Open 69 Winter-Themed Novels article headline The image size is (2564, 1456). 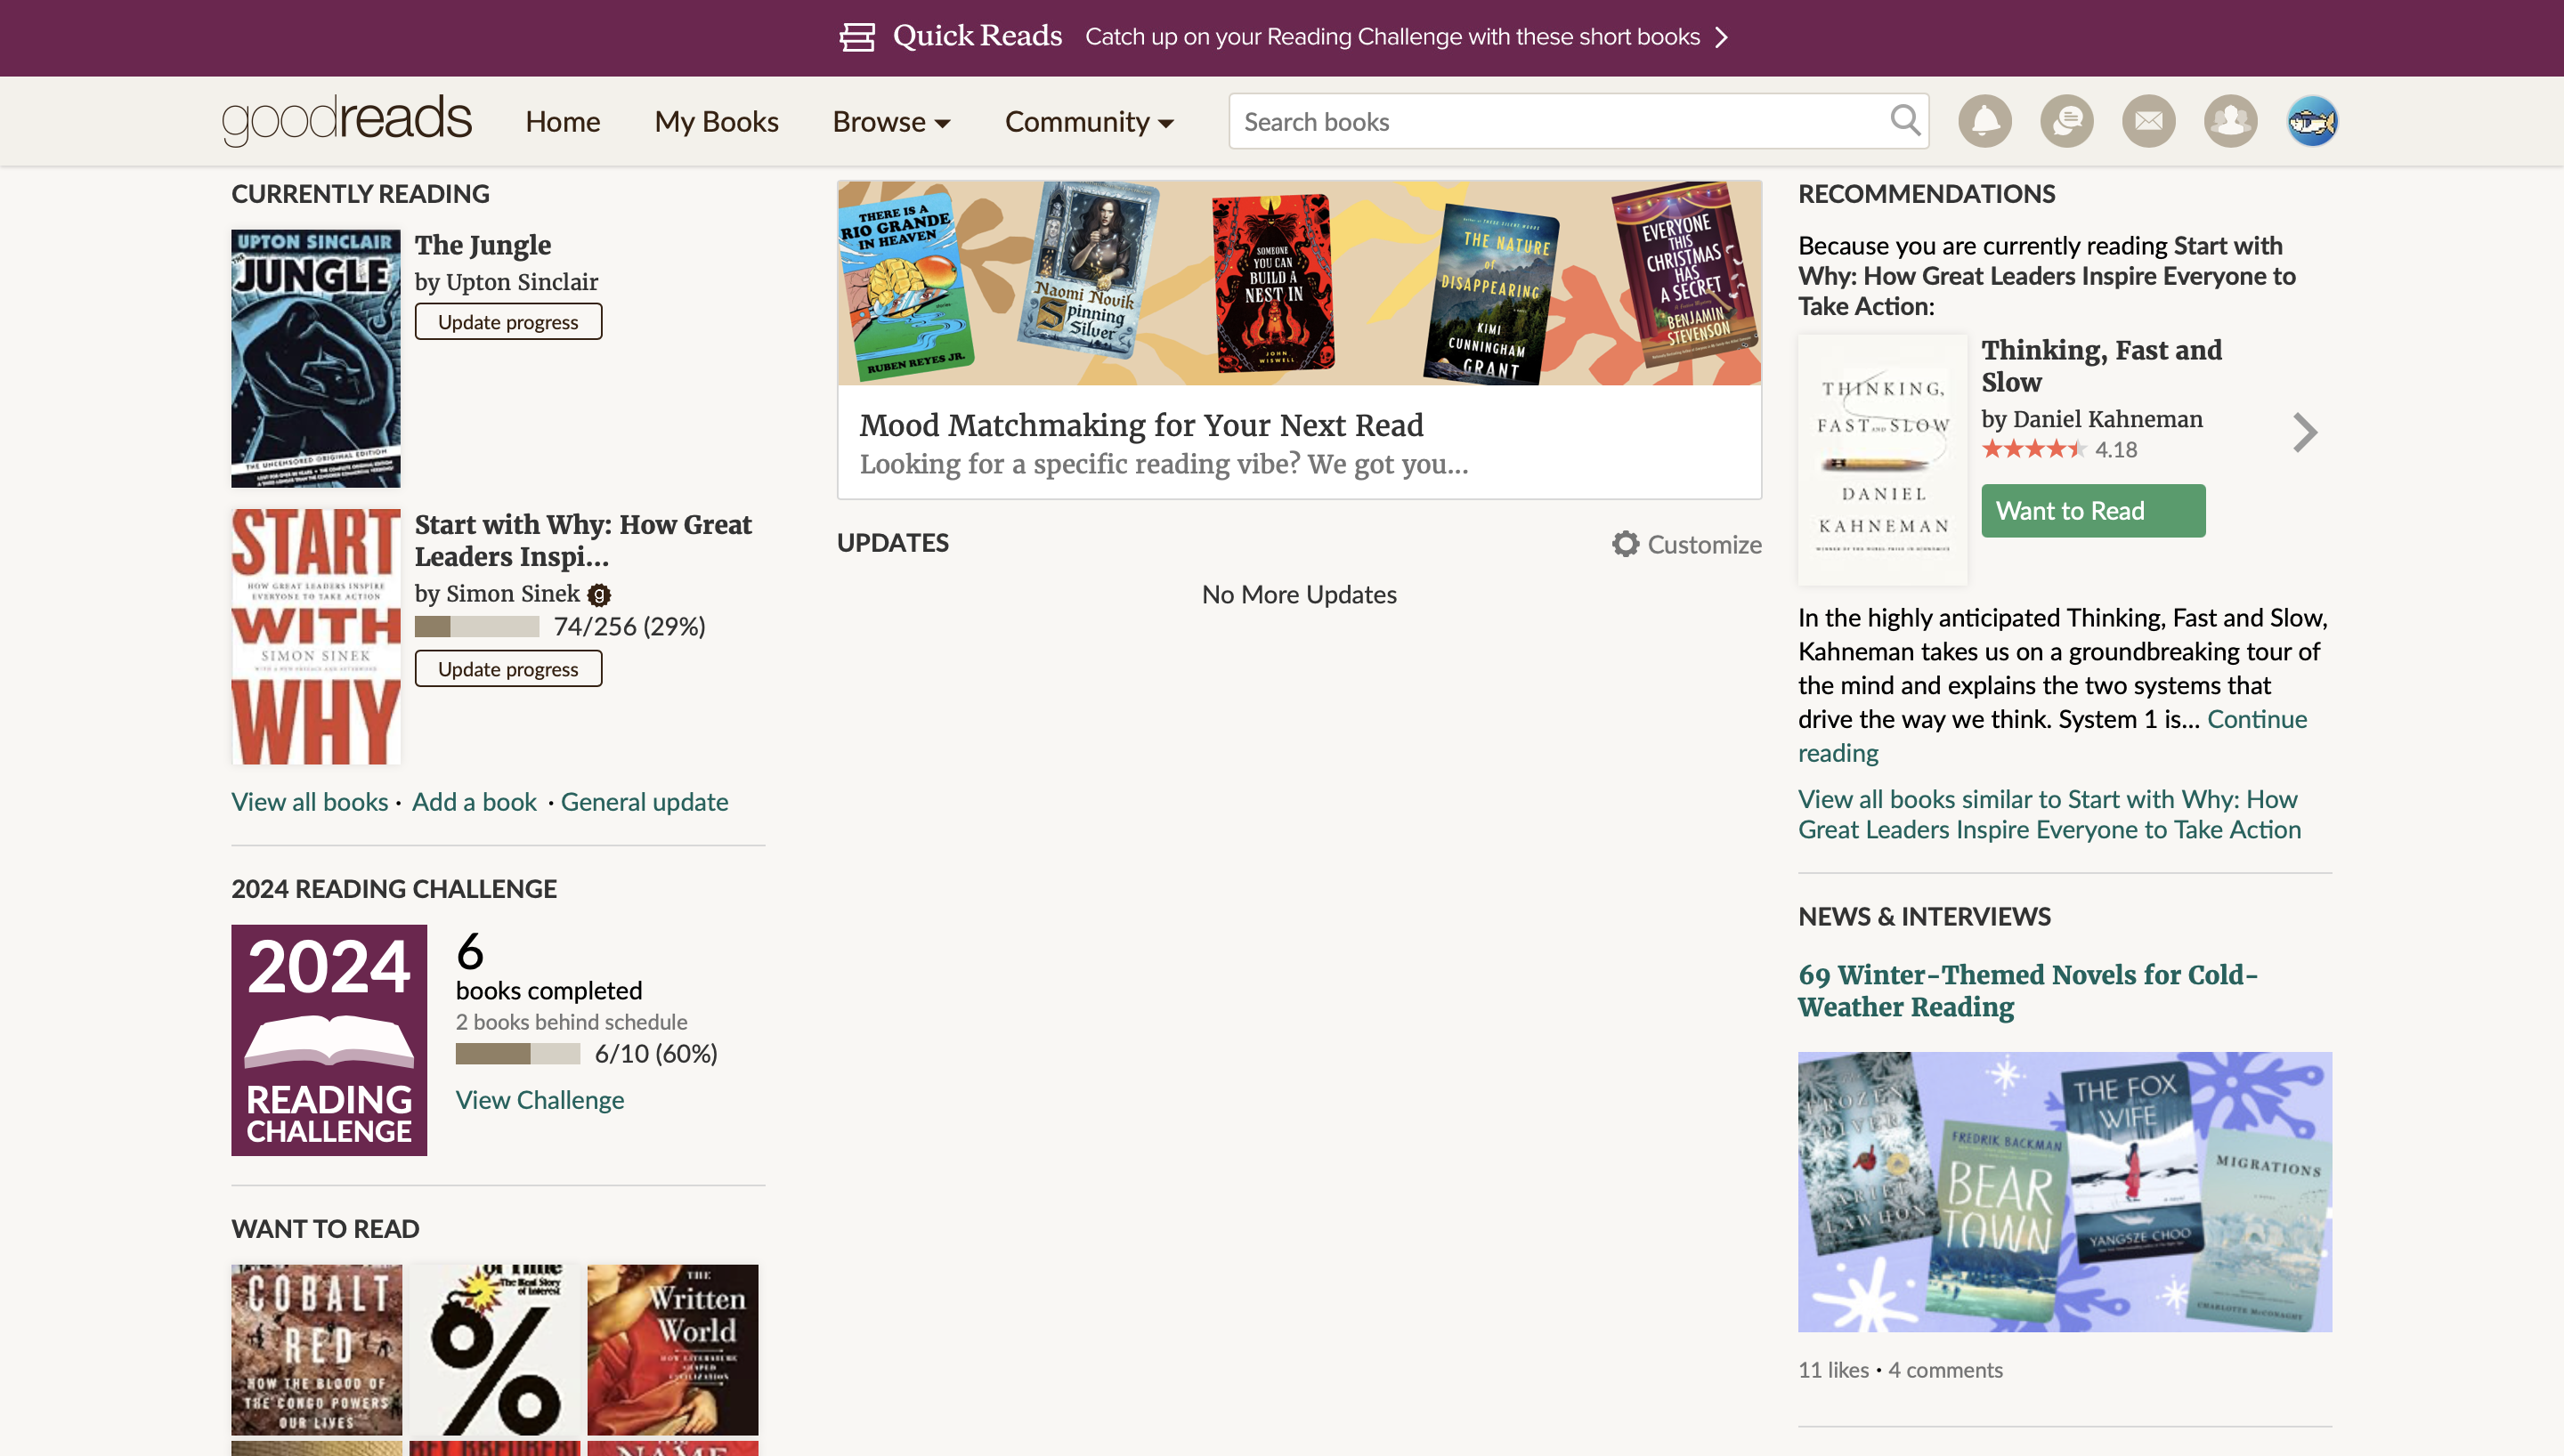[2028, 991]
